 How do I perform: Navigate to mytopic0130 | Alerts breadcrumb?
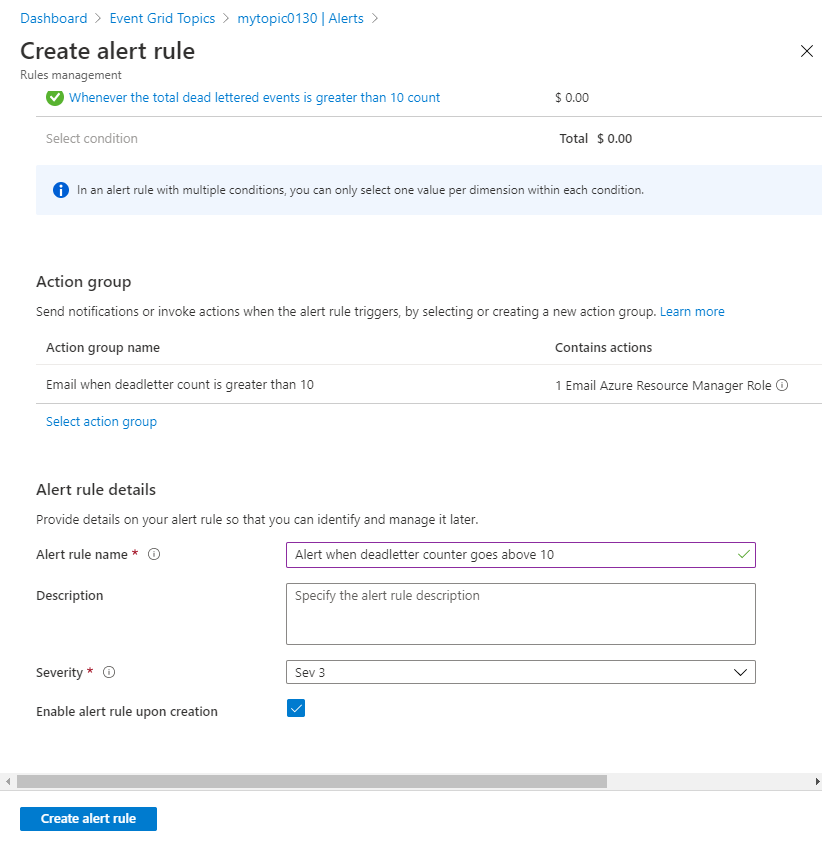pyautogui.click(x=300, y=18)
